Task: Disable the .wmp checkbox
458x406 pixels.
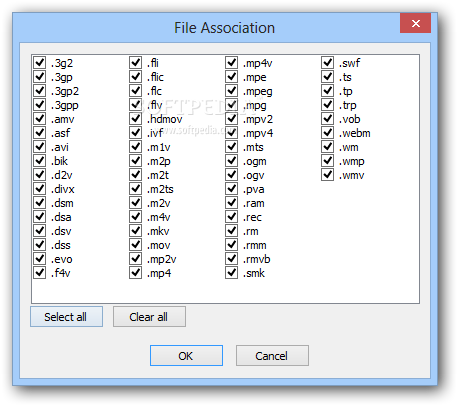Action: (328, 161)
